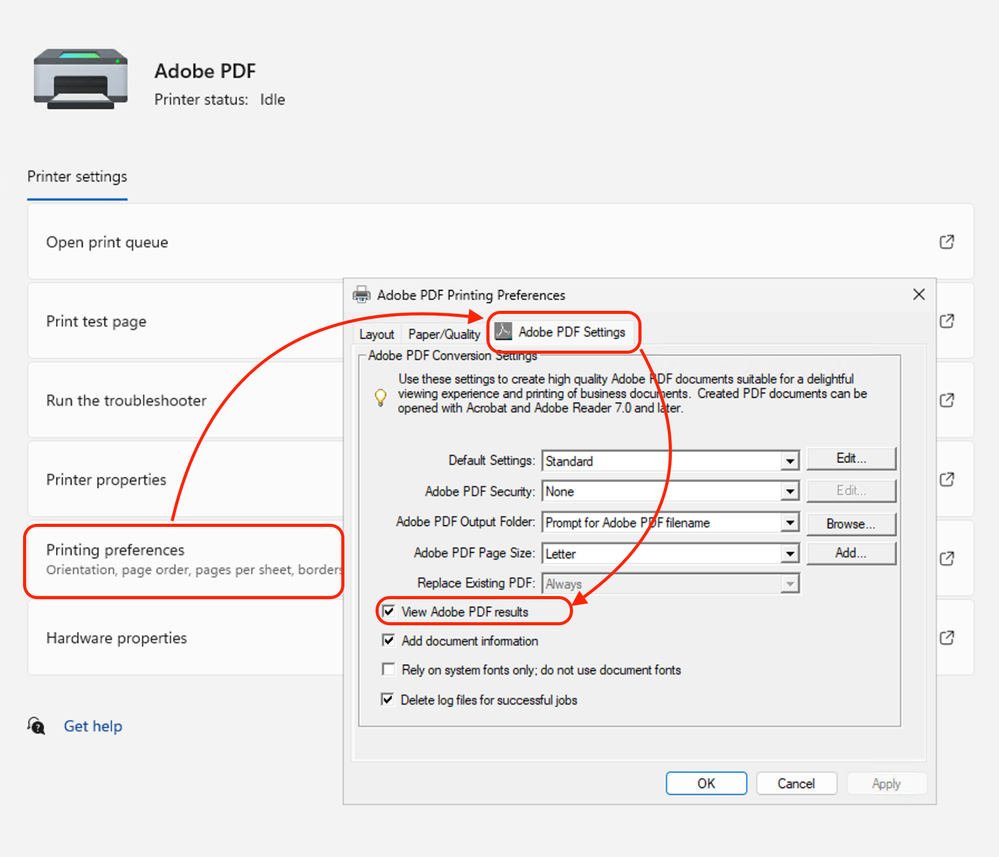Viewport: 999px width, 857px height.
Task: Open the Paper/Quality tab
Action: tap(444, 334)
